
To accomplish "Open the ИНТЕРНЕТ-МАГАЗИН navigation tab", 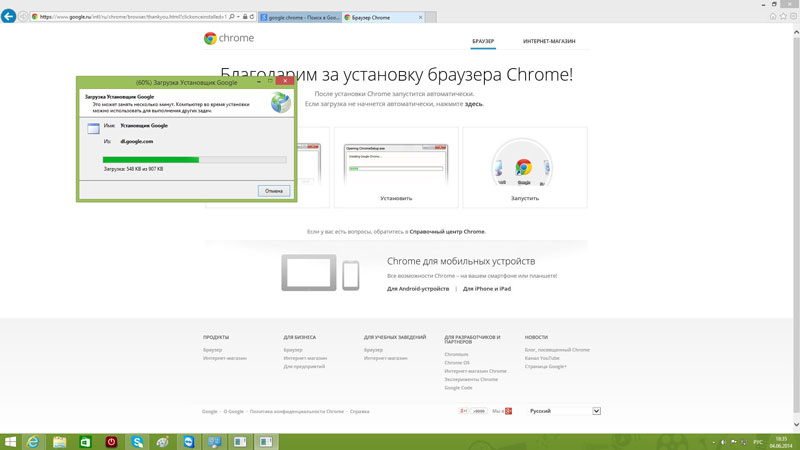I will coord(549,41).
